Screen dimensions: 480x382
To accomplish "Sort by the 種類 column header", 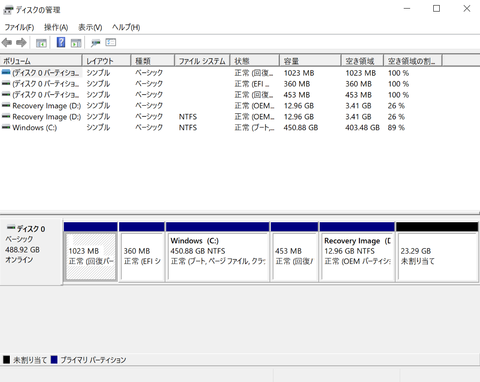I will 153,61.
